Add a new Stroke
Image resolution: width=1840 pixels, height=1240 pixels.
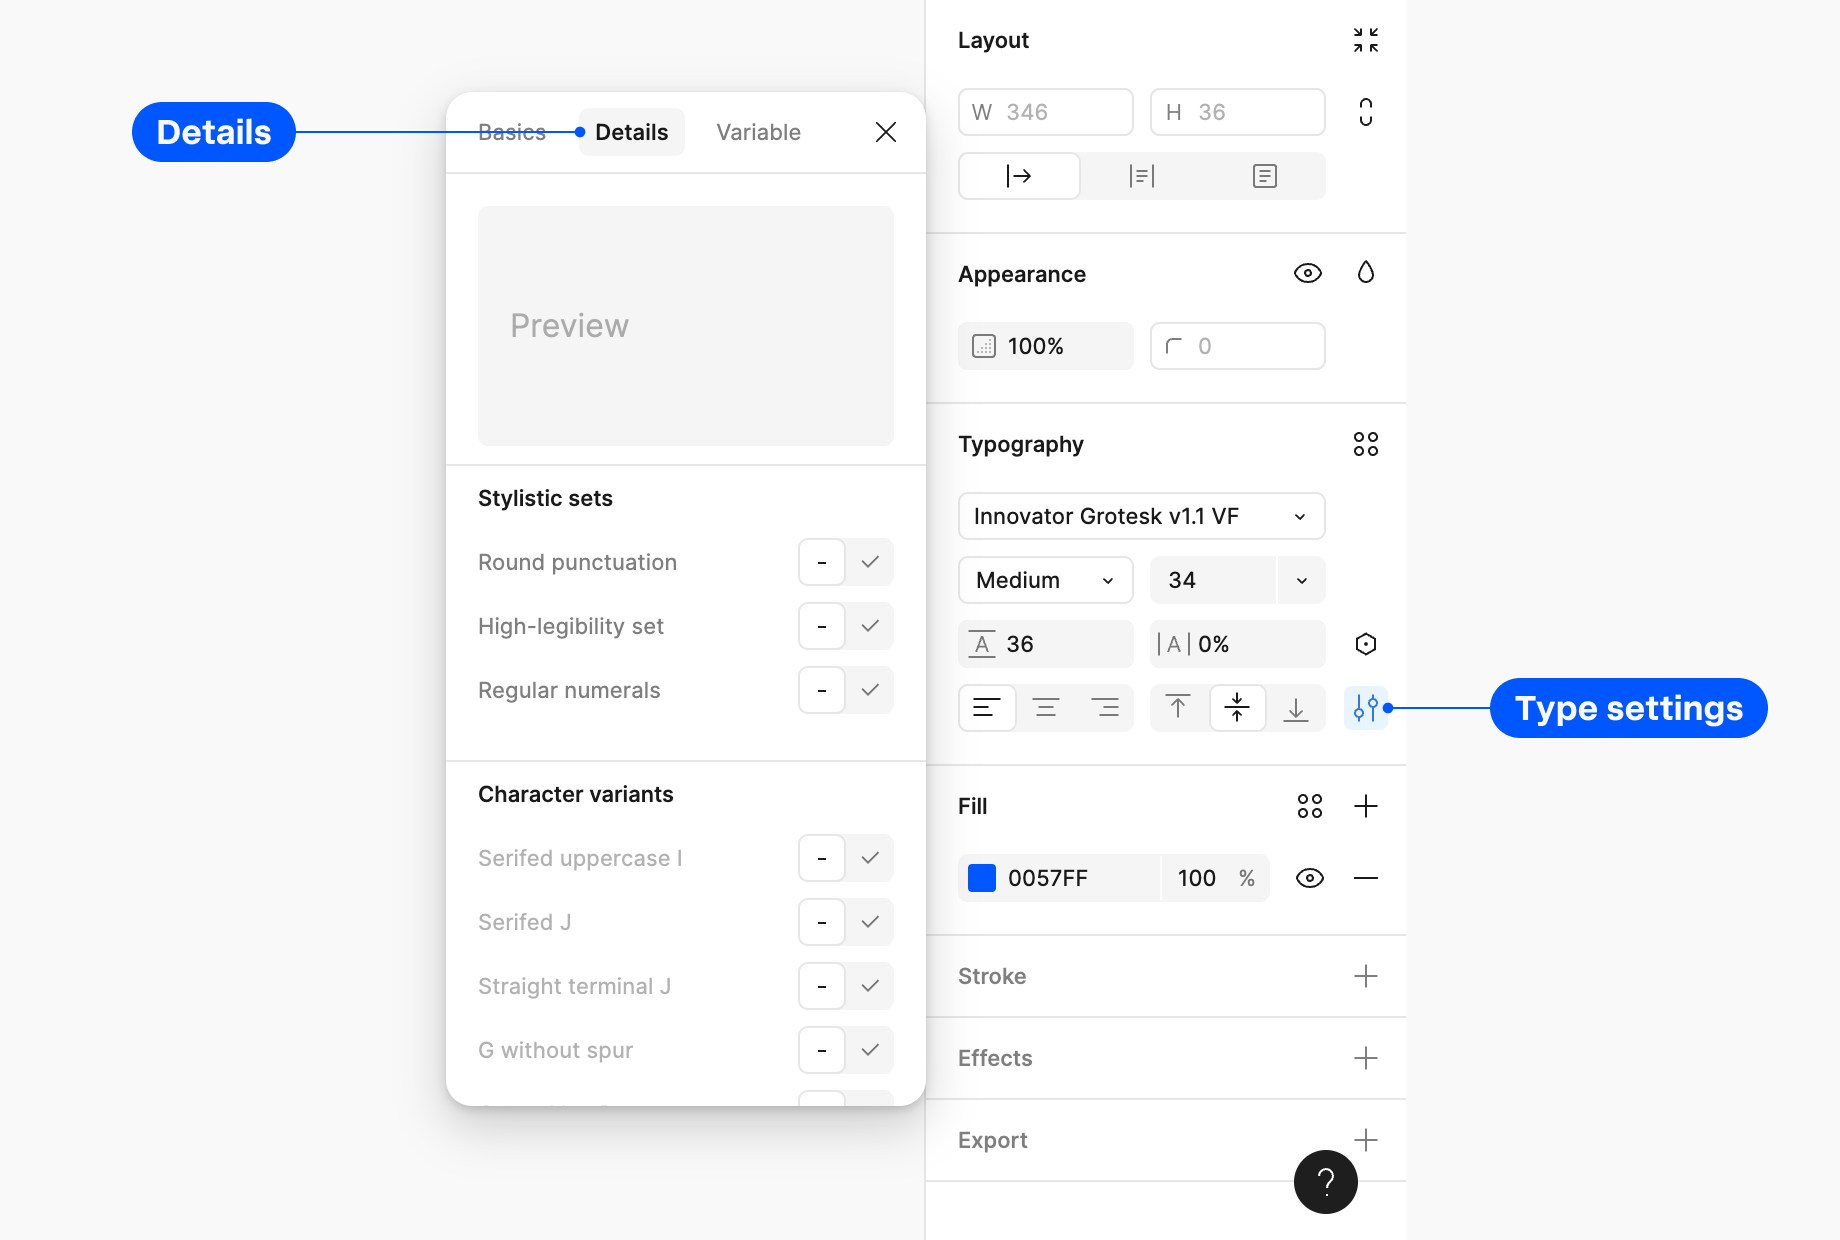pos(1365,976)
